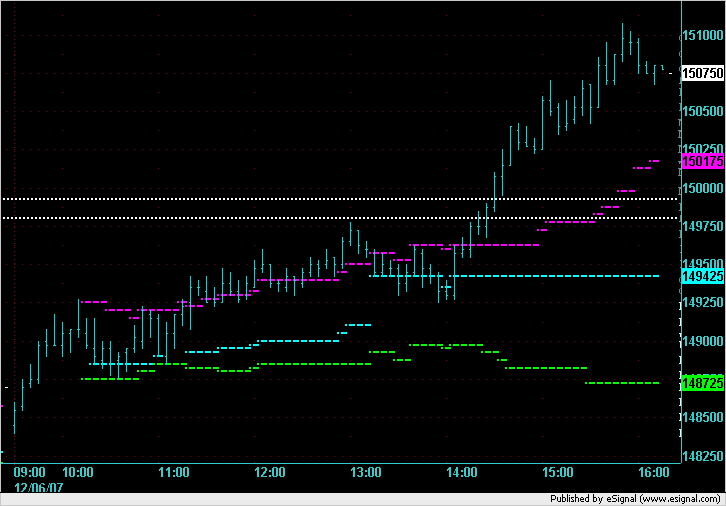
Task: Click the 10:00 time axis label
Action: 78,473
